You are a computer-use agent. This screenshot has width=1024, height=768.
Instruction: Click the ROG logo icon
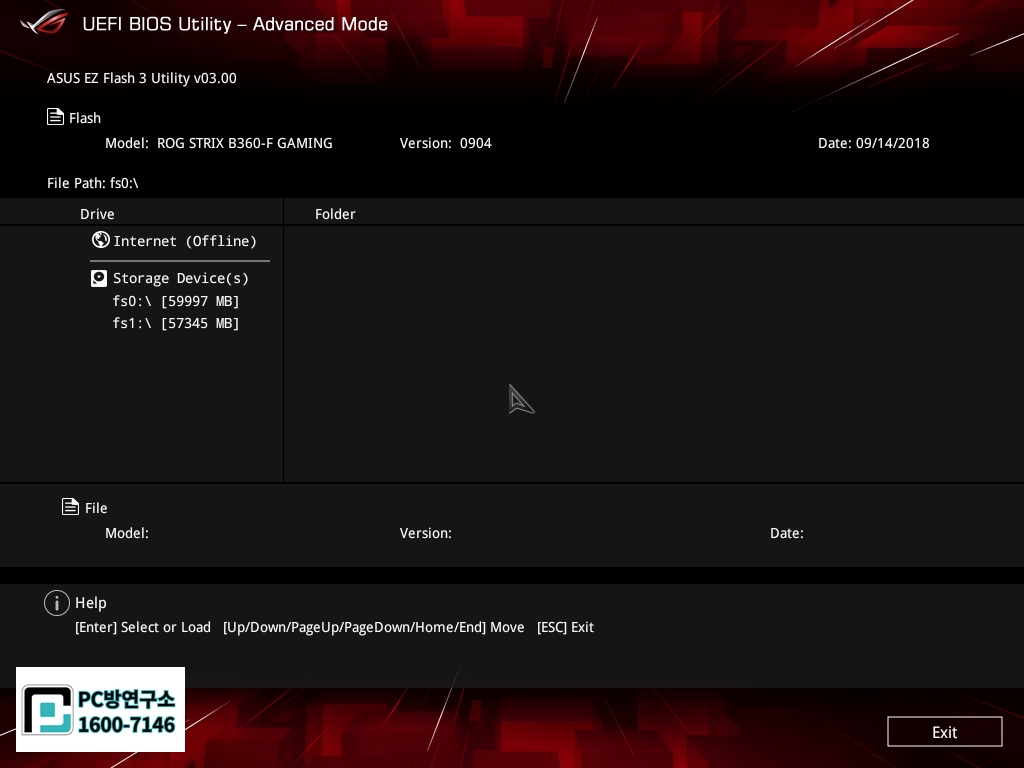(43, 22)
